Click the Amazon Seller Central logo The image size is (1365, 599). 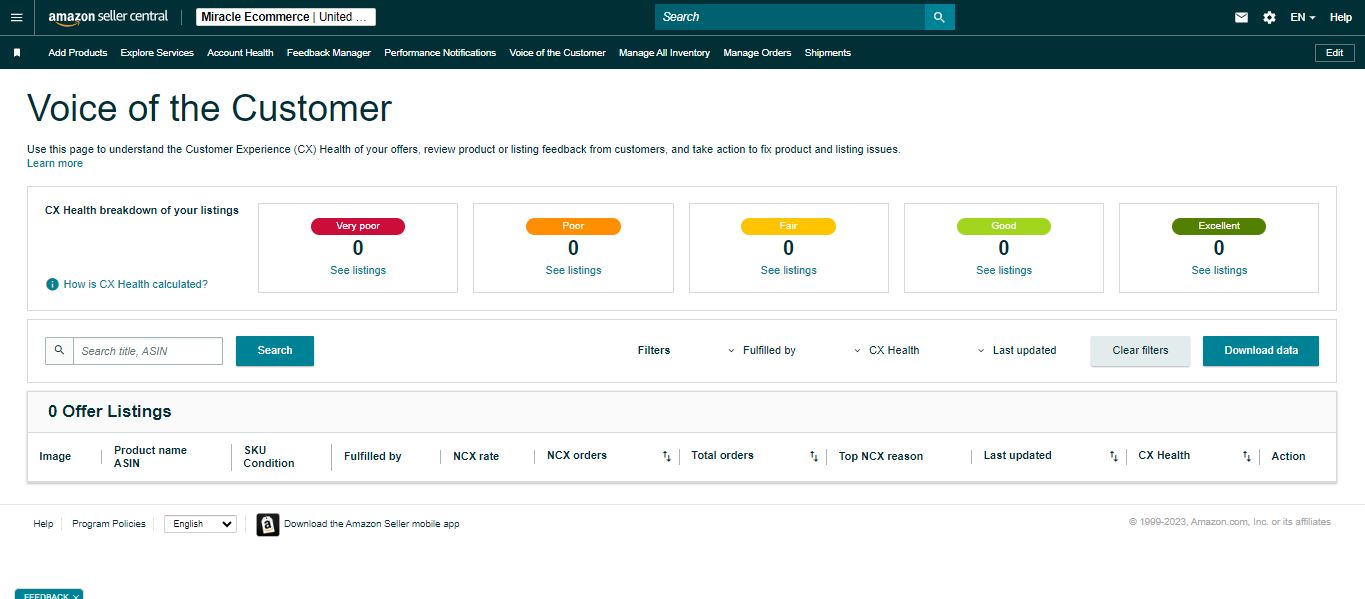[108, 17]
